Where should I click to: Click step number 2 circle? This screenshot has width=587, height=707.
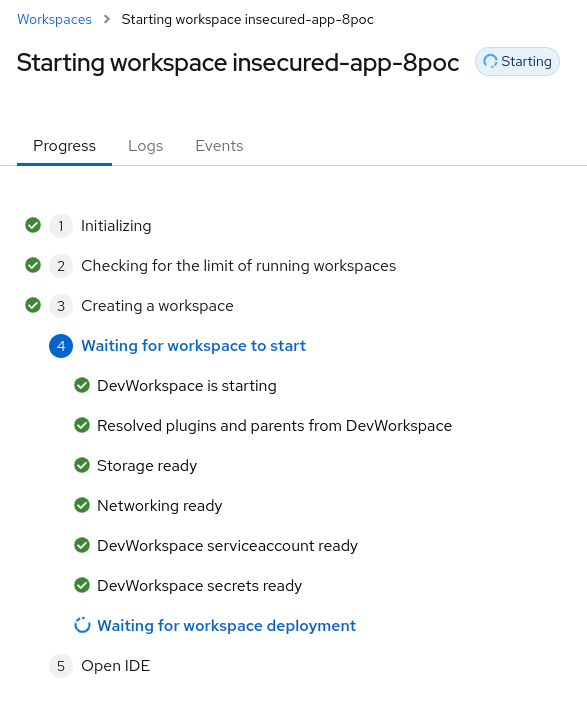coord(61,266)
